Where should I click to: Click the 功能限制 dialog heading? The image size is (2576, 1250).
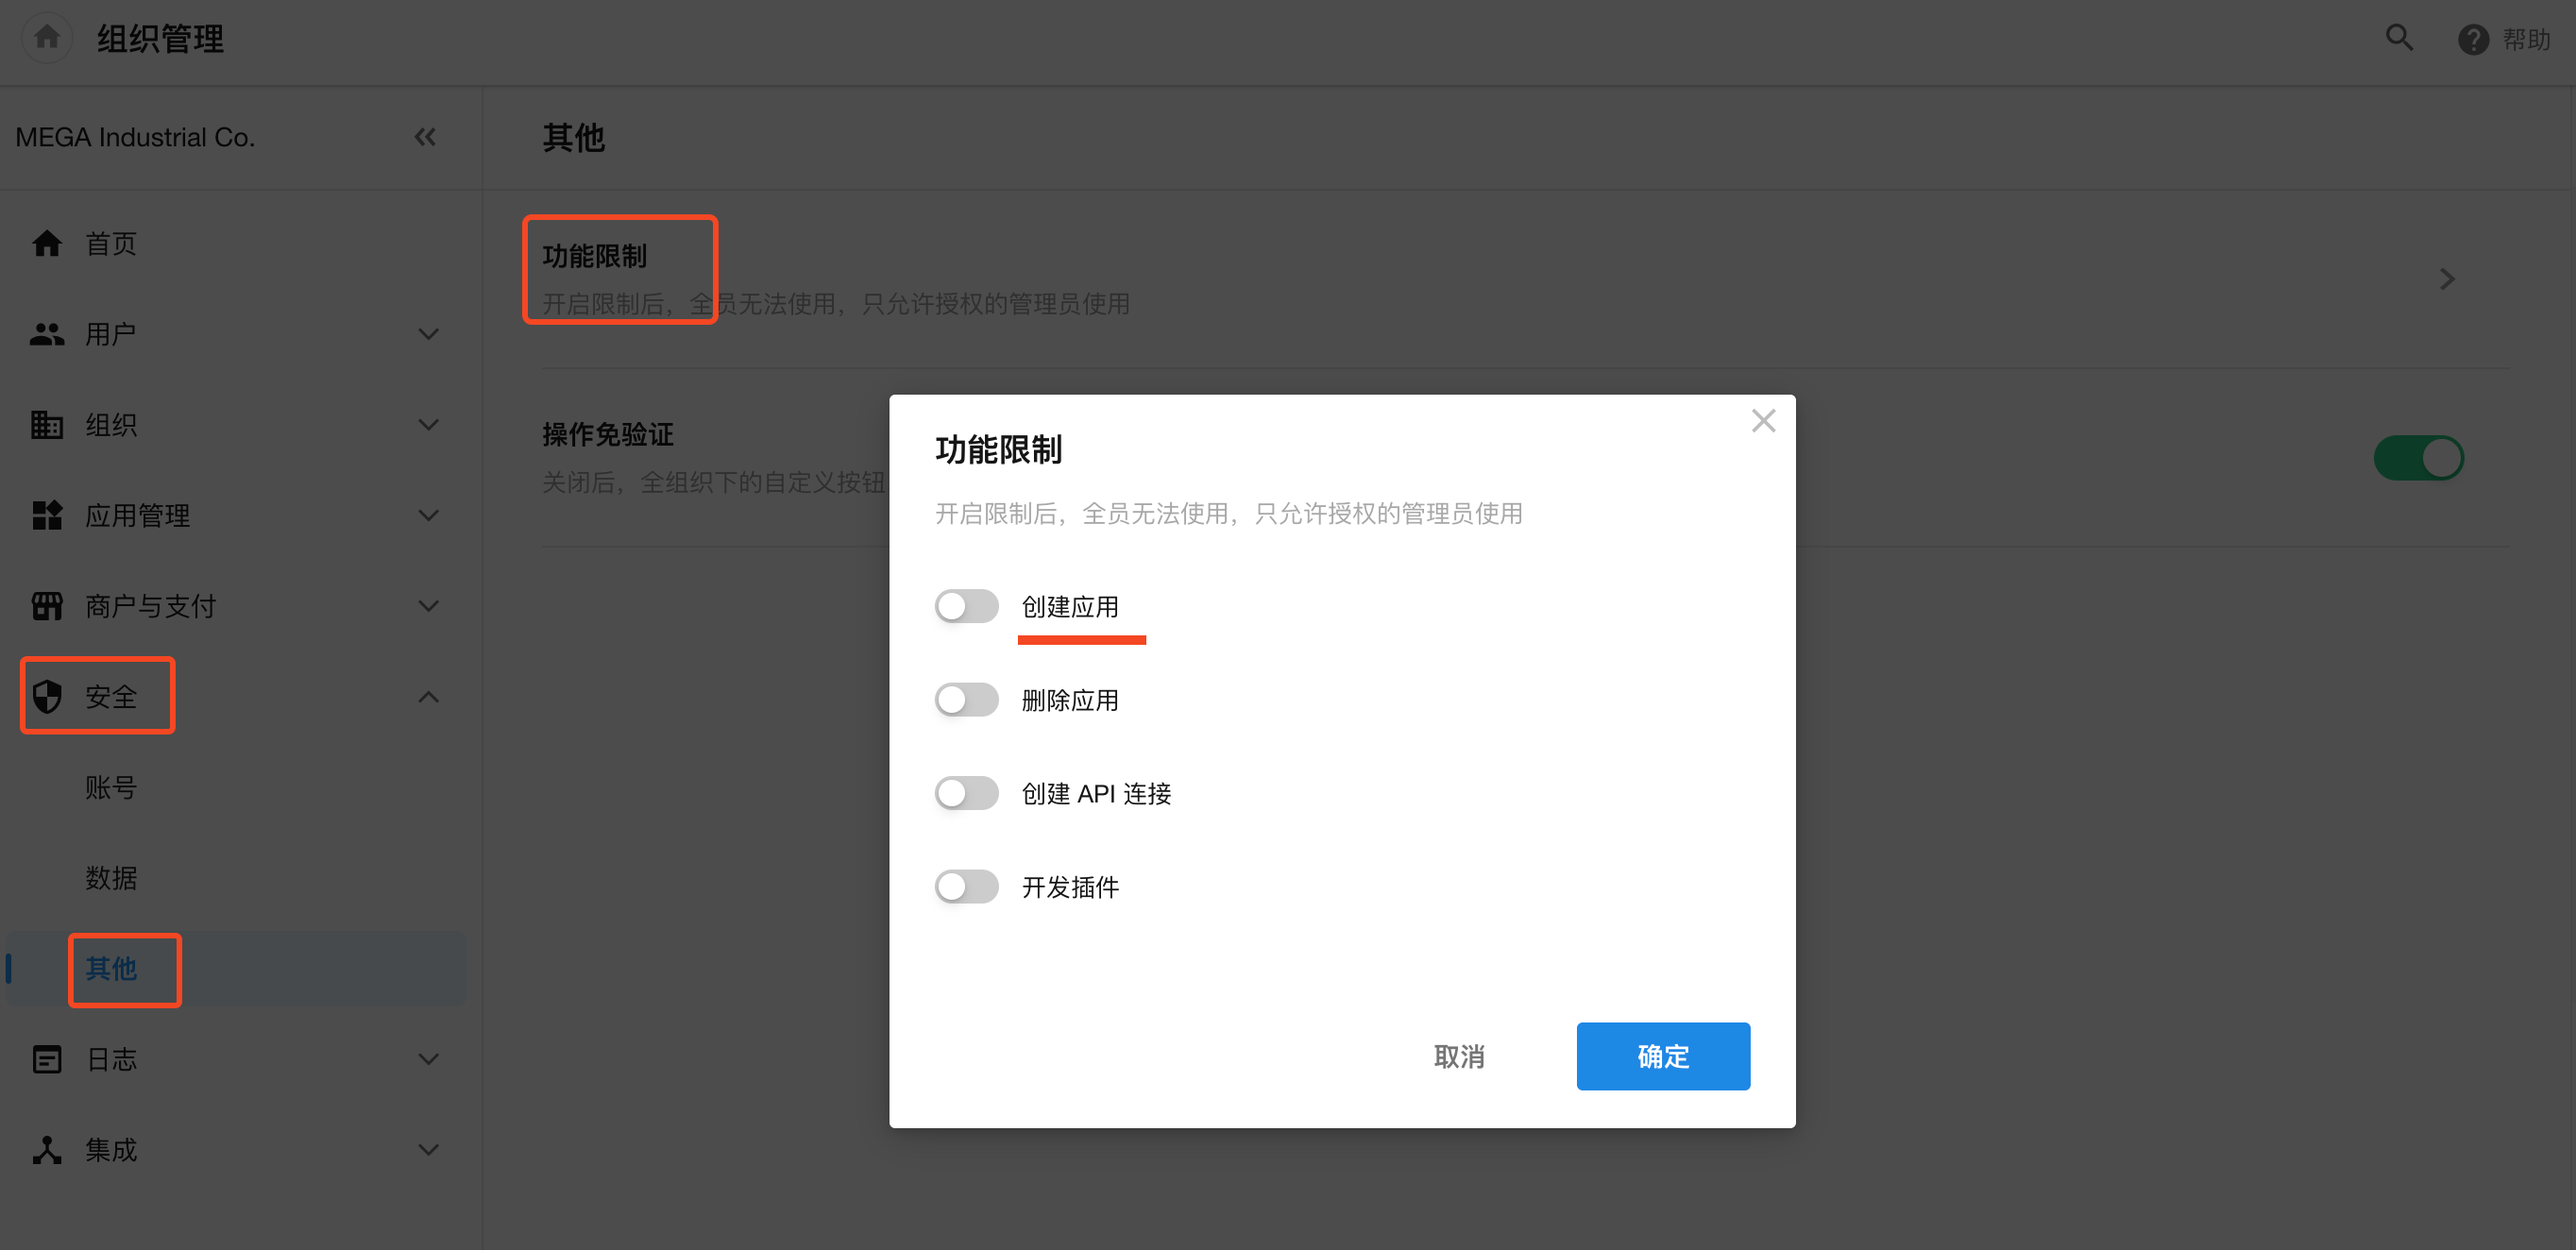click(998, 449)
